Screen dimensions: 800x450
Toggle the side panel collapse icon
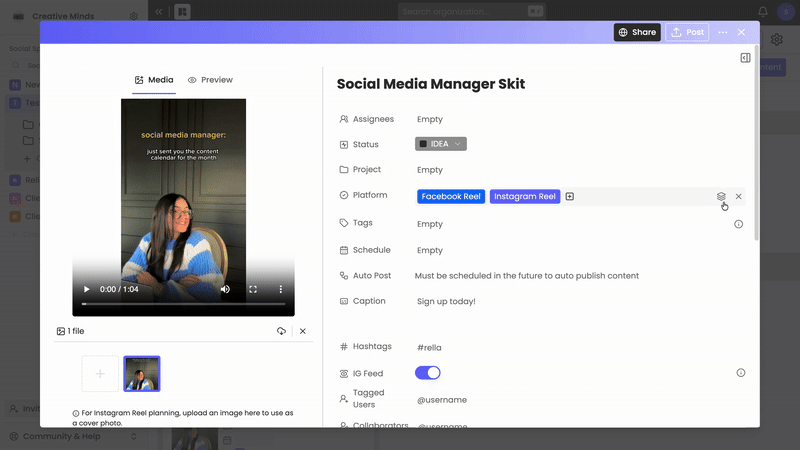(745, 58)
